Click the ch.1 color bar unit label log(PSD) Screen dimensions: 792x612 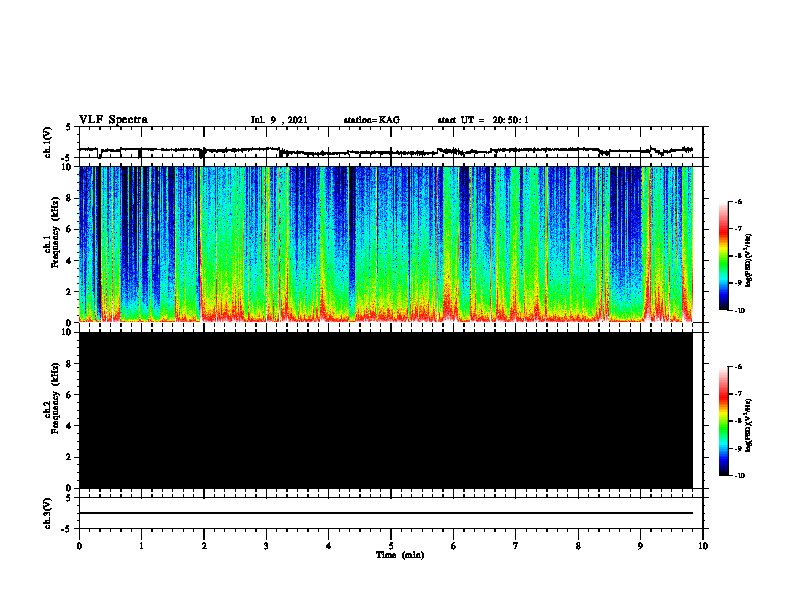749,261
